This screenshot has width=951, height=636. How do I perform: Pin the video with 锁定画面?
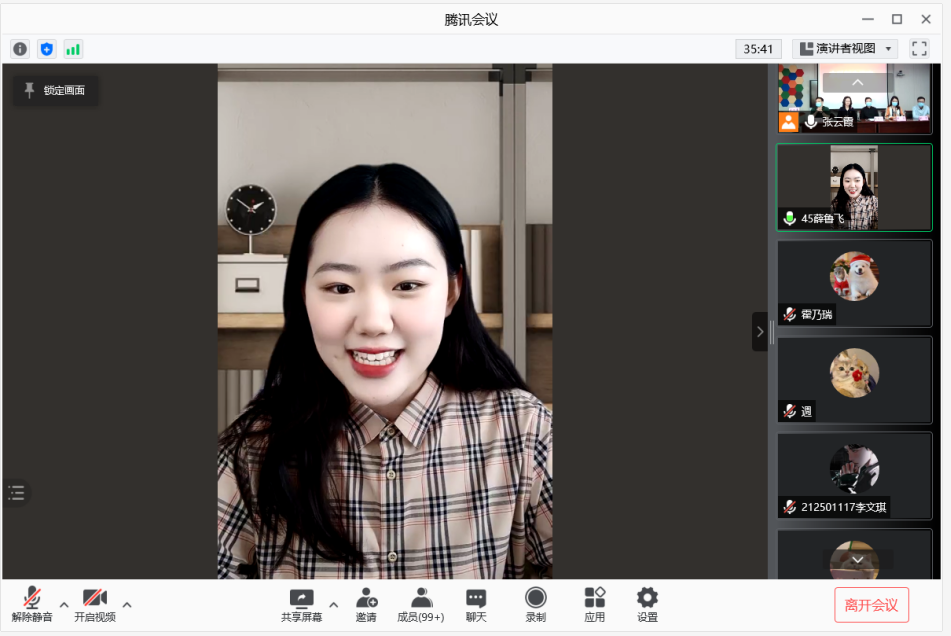56,90
